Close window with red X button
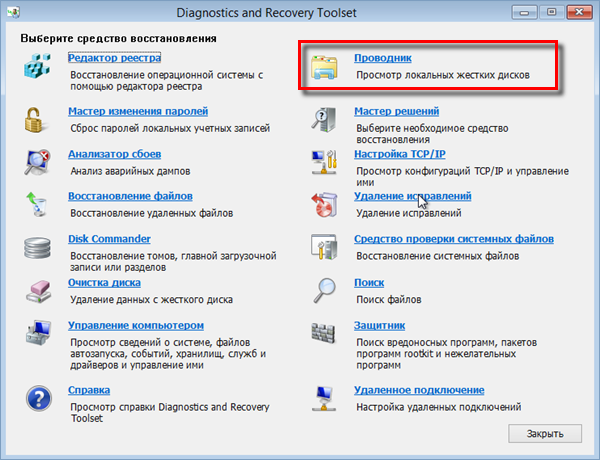 point(579,13)
